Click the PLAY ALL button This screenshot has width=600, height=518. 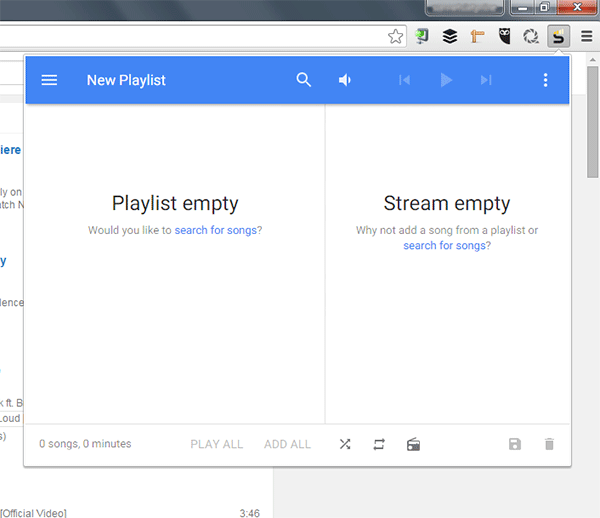click(217, 444)
